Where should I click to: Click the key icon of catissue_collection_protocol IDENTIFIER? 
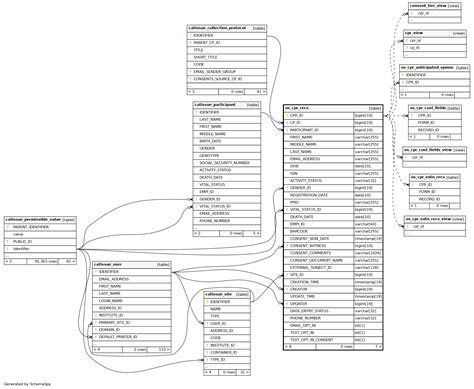tap(190, 35)
